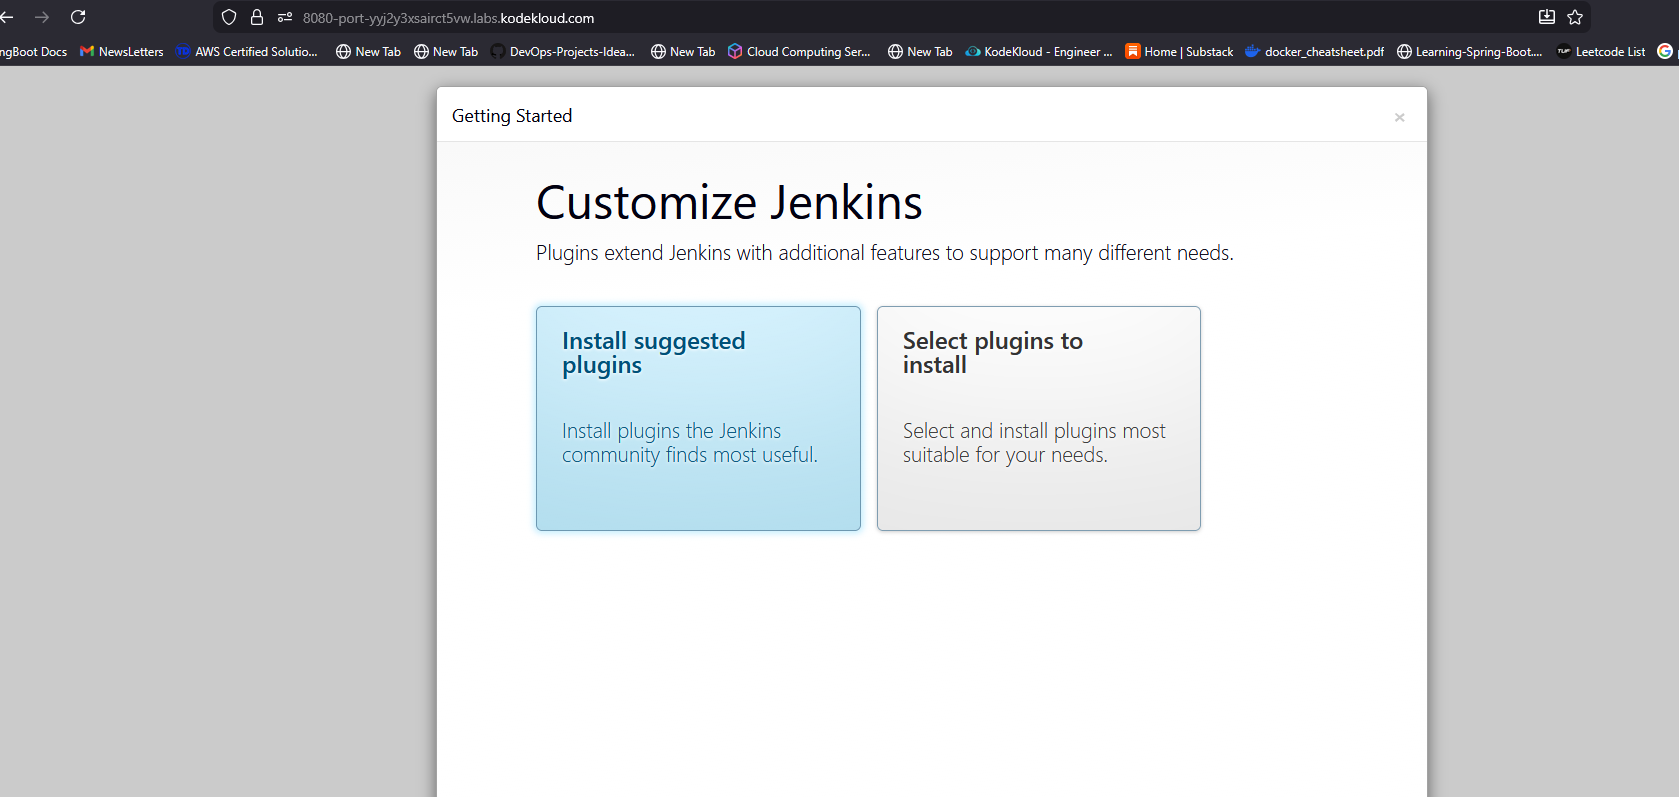Open KodeKloud - Engineer bookmark
Image resolution: width=1679 pixels, height=797 pixels.
click(1038, 52)
